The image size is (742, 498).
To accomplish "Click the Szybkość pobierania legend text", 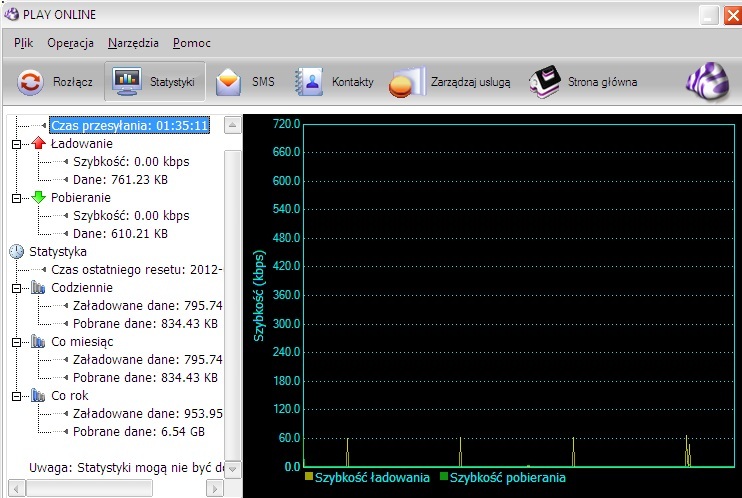I will pos(507,477).
